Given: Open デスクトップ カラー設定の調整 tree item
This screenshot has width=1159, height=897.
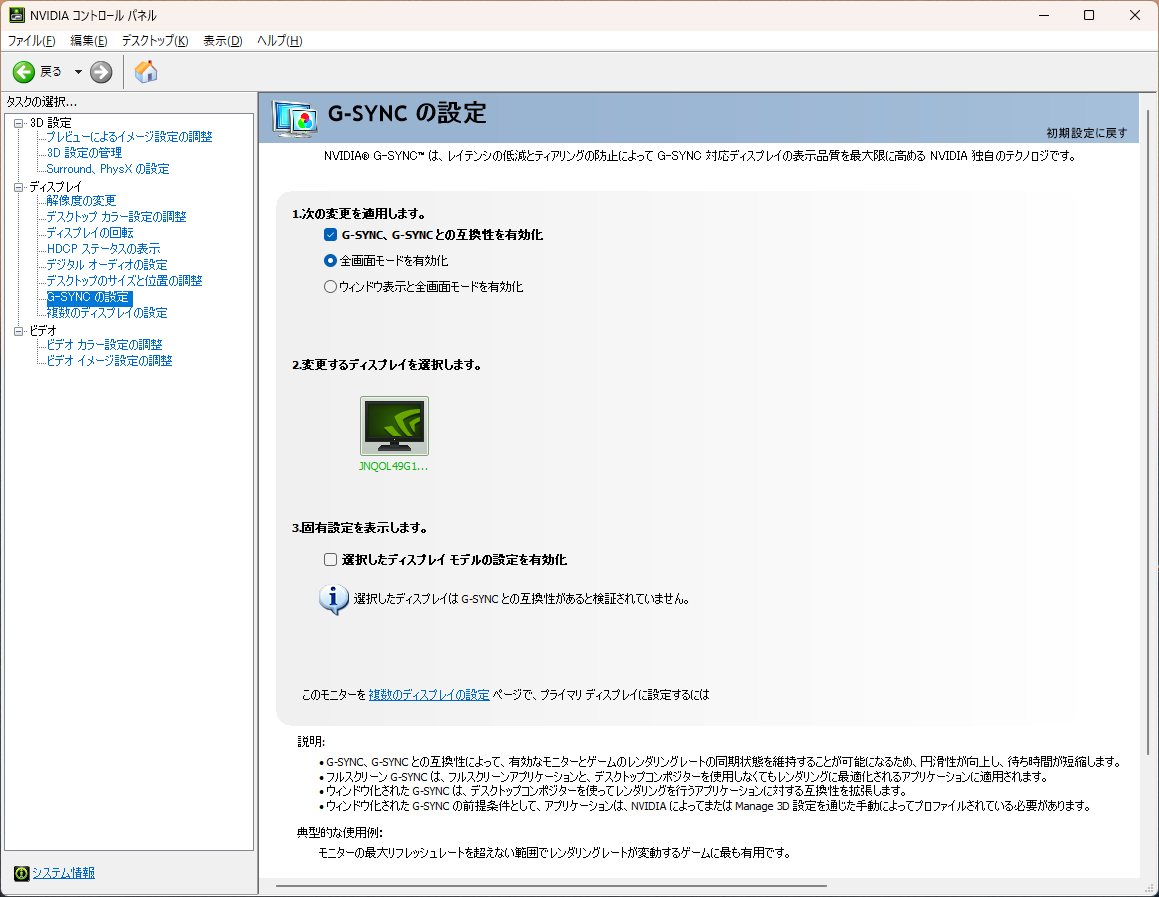Looking at the screenshot, I should [117, 217].
